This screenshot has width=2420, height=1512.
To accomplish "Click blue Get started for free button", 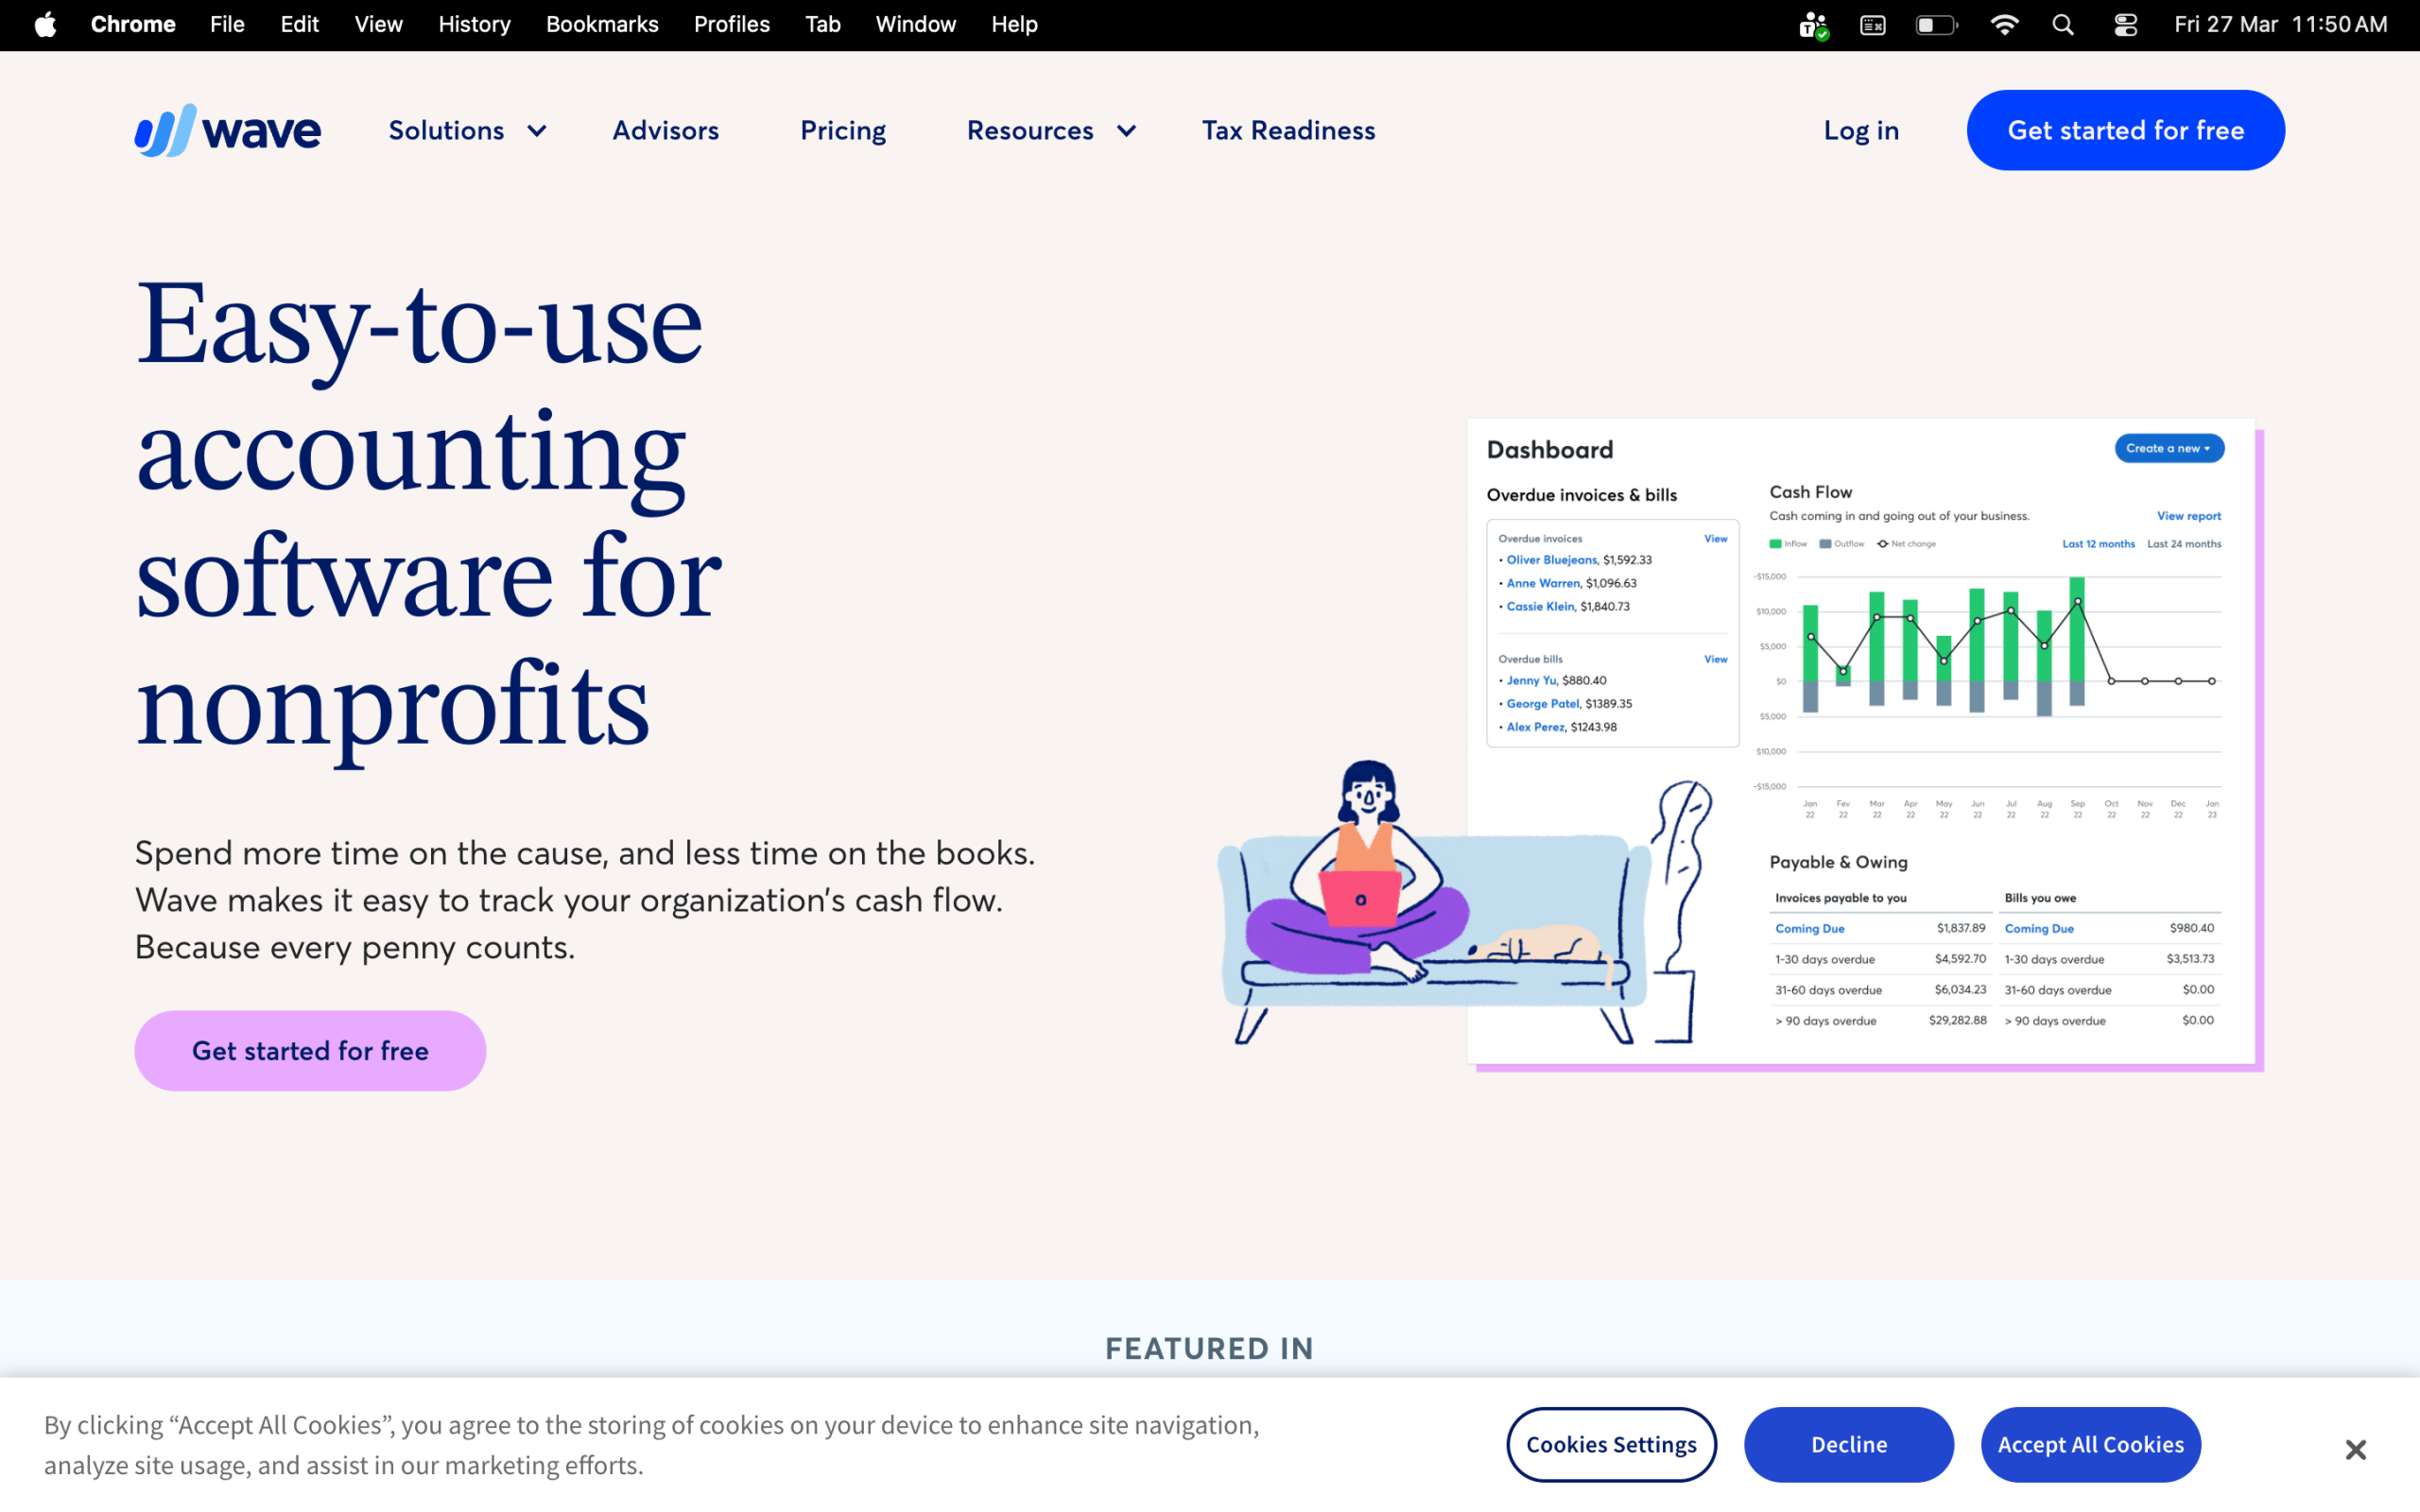I will click(2125, 130).
